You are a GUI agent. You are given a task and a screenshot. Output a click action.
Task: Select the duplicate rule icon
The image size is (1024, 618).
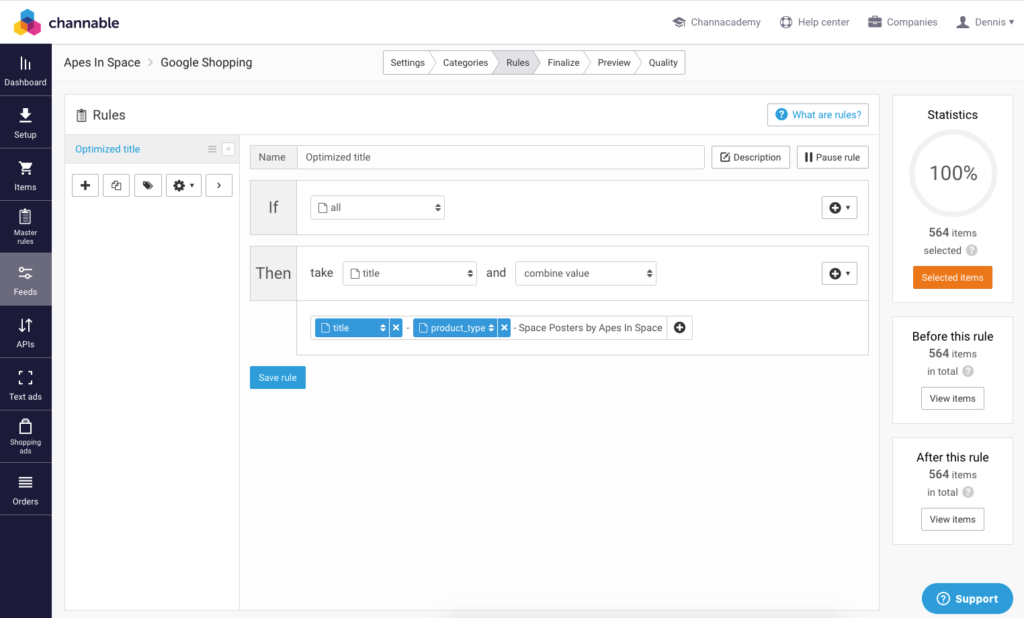point(115,185)
